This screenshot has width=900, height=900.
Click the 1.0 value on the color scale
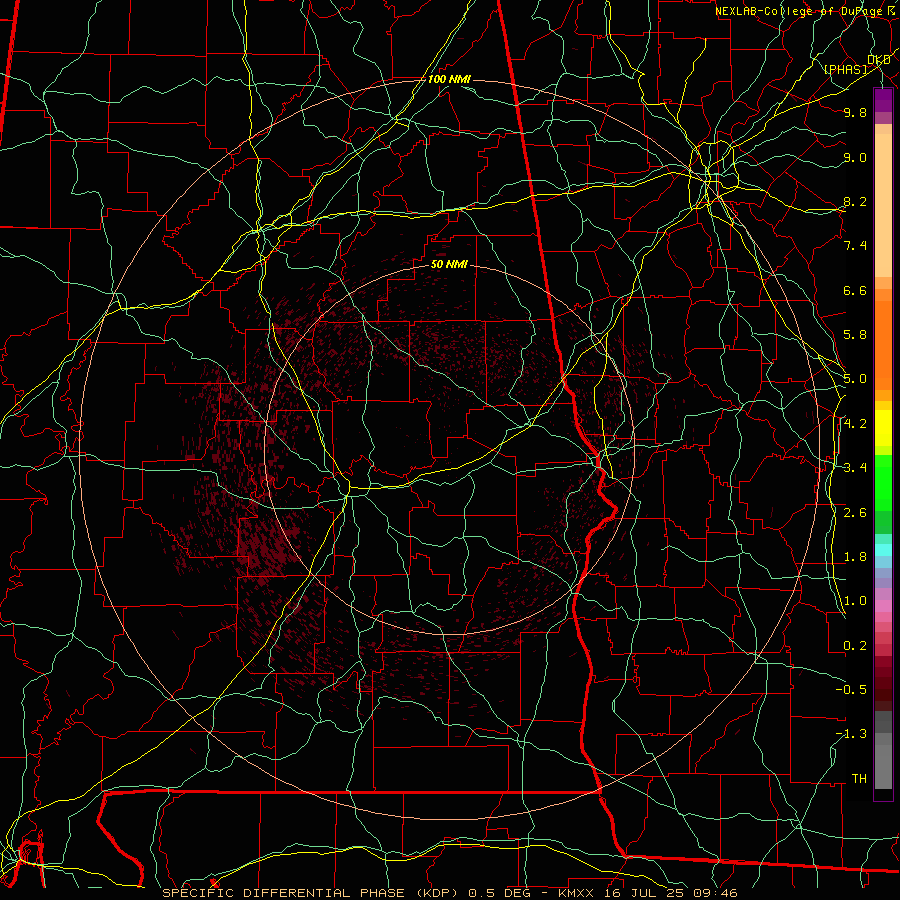(x=855, y=601)
